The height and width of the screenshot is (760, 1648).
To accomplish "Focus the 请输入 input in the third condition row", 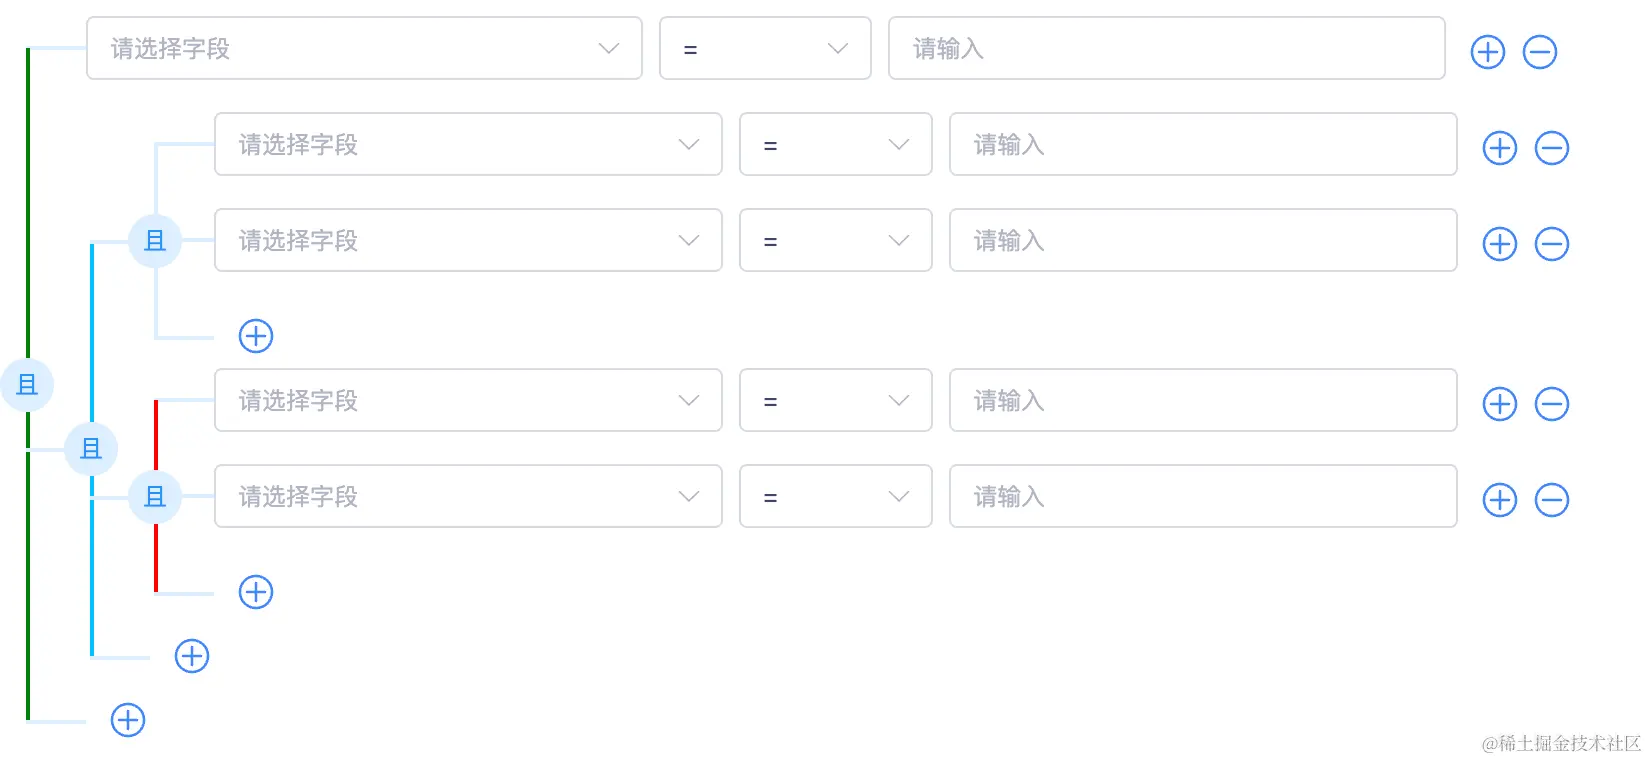I will 1203,240.
